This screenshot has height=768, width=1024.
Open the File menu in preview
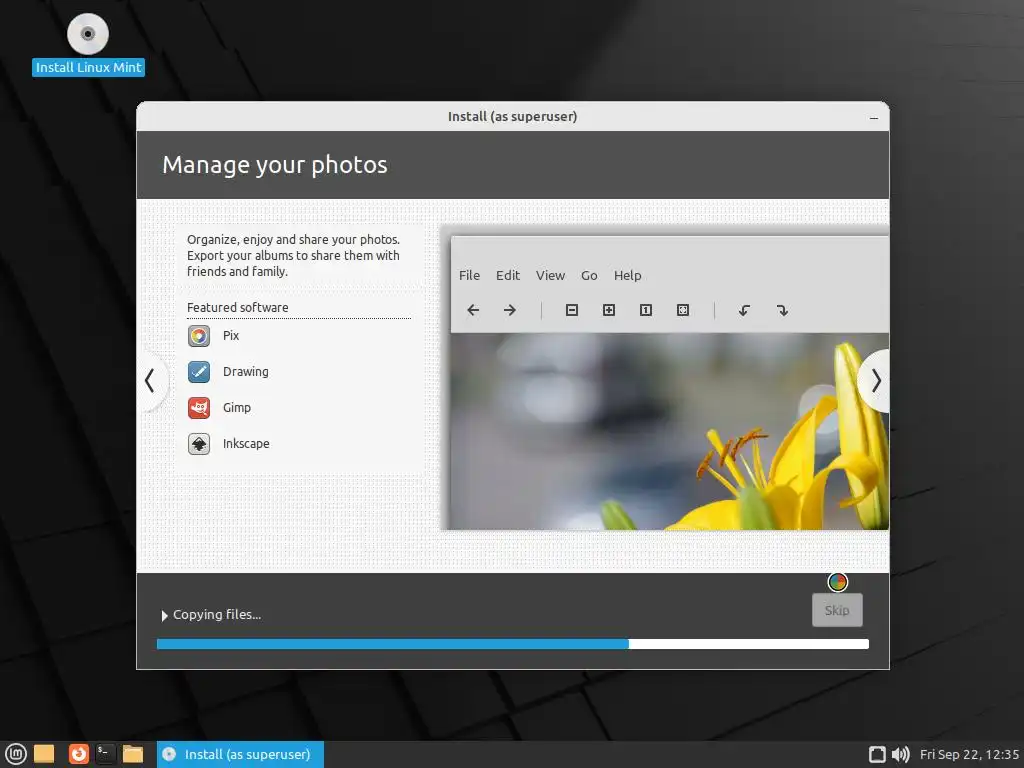(469, 276)
